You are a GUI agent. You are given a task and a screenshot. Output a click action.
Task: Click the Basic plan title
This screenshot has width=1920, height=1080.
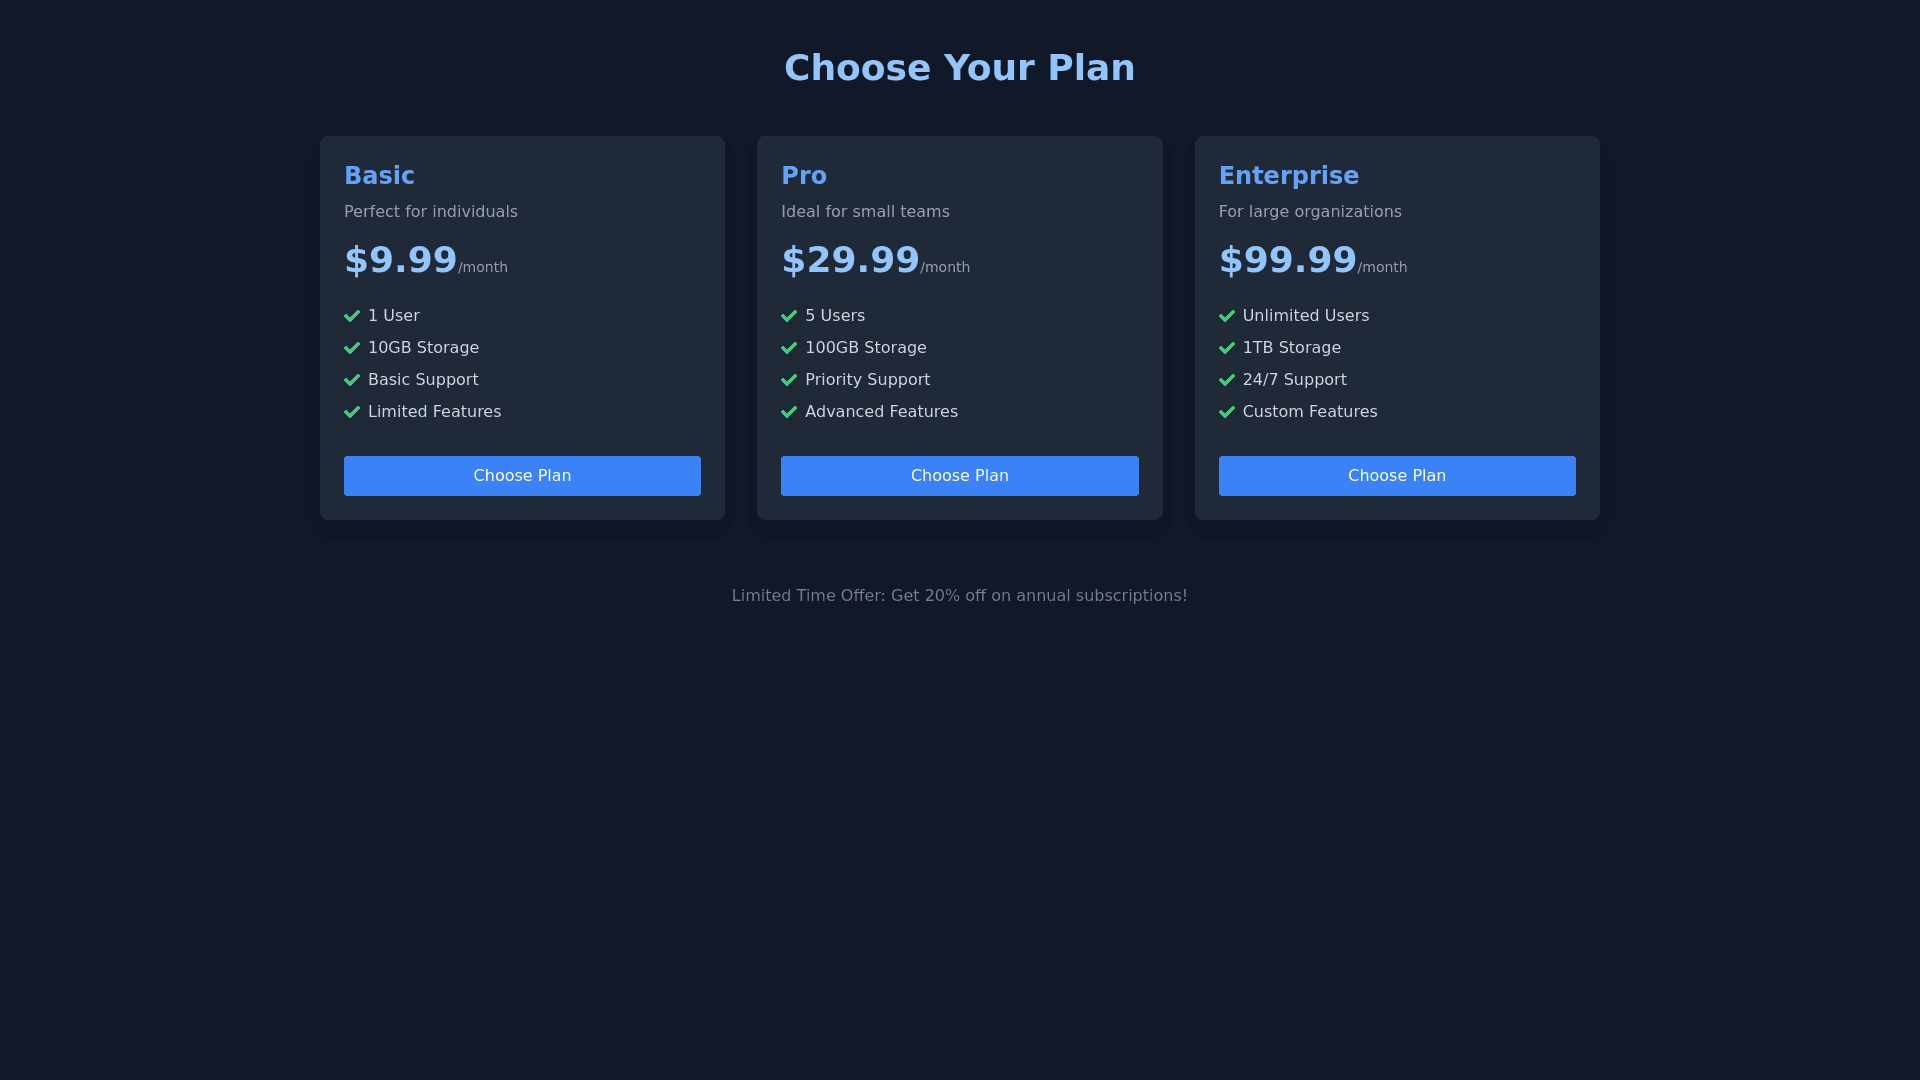coord(379,176)
